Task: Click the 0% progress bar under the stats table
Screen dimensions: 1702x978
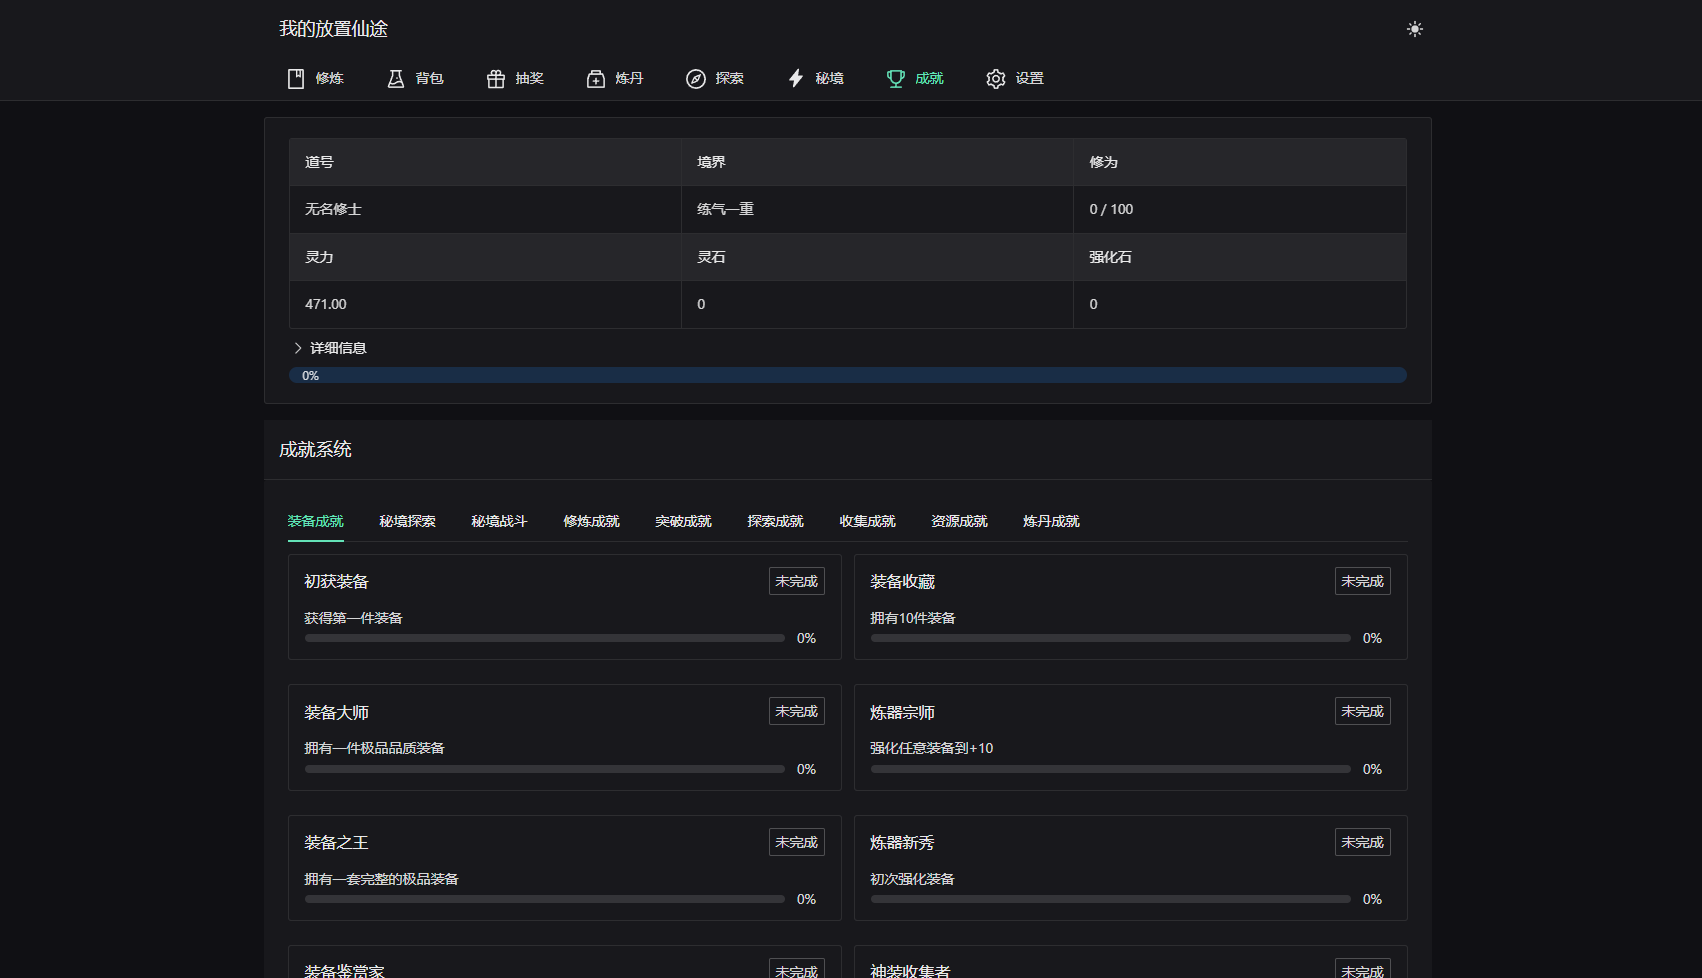Action: [x=848, y=375]
